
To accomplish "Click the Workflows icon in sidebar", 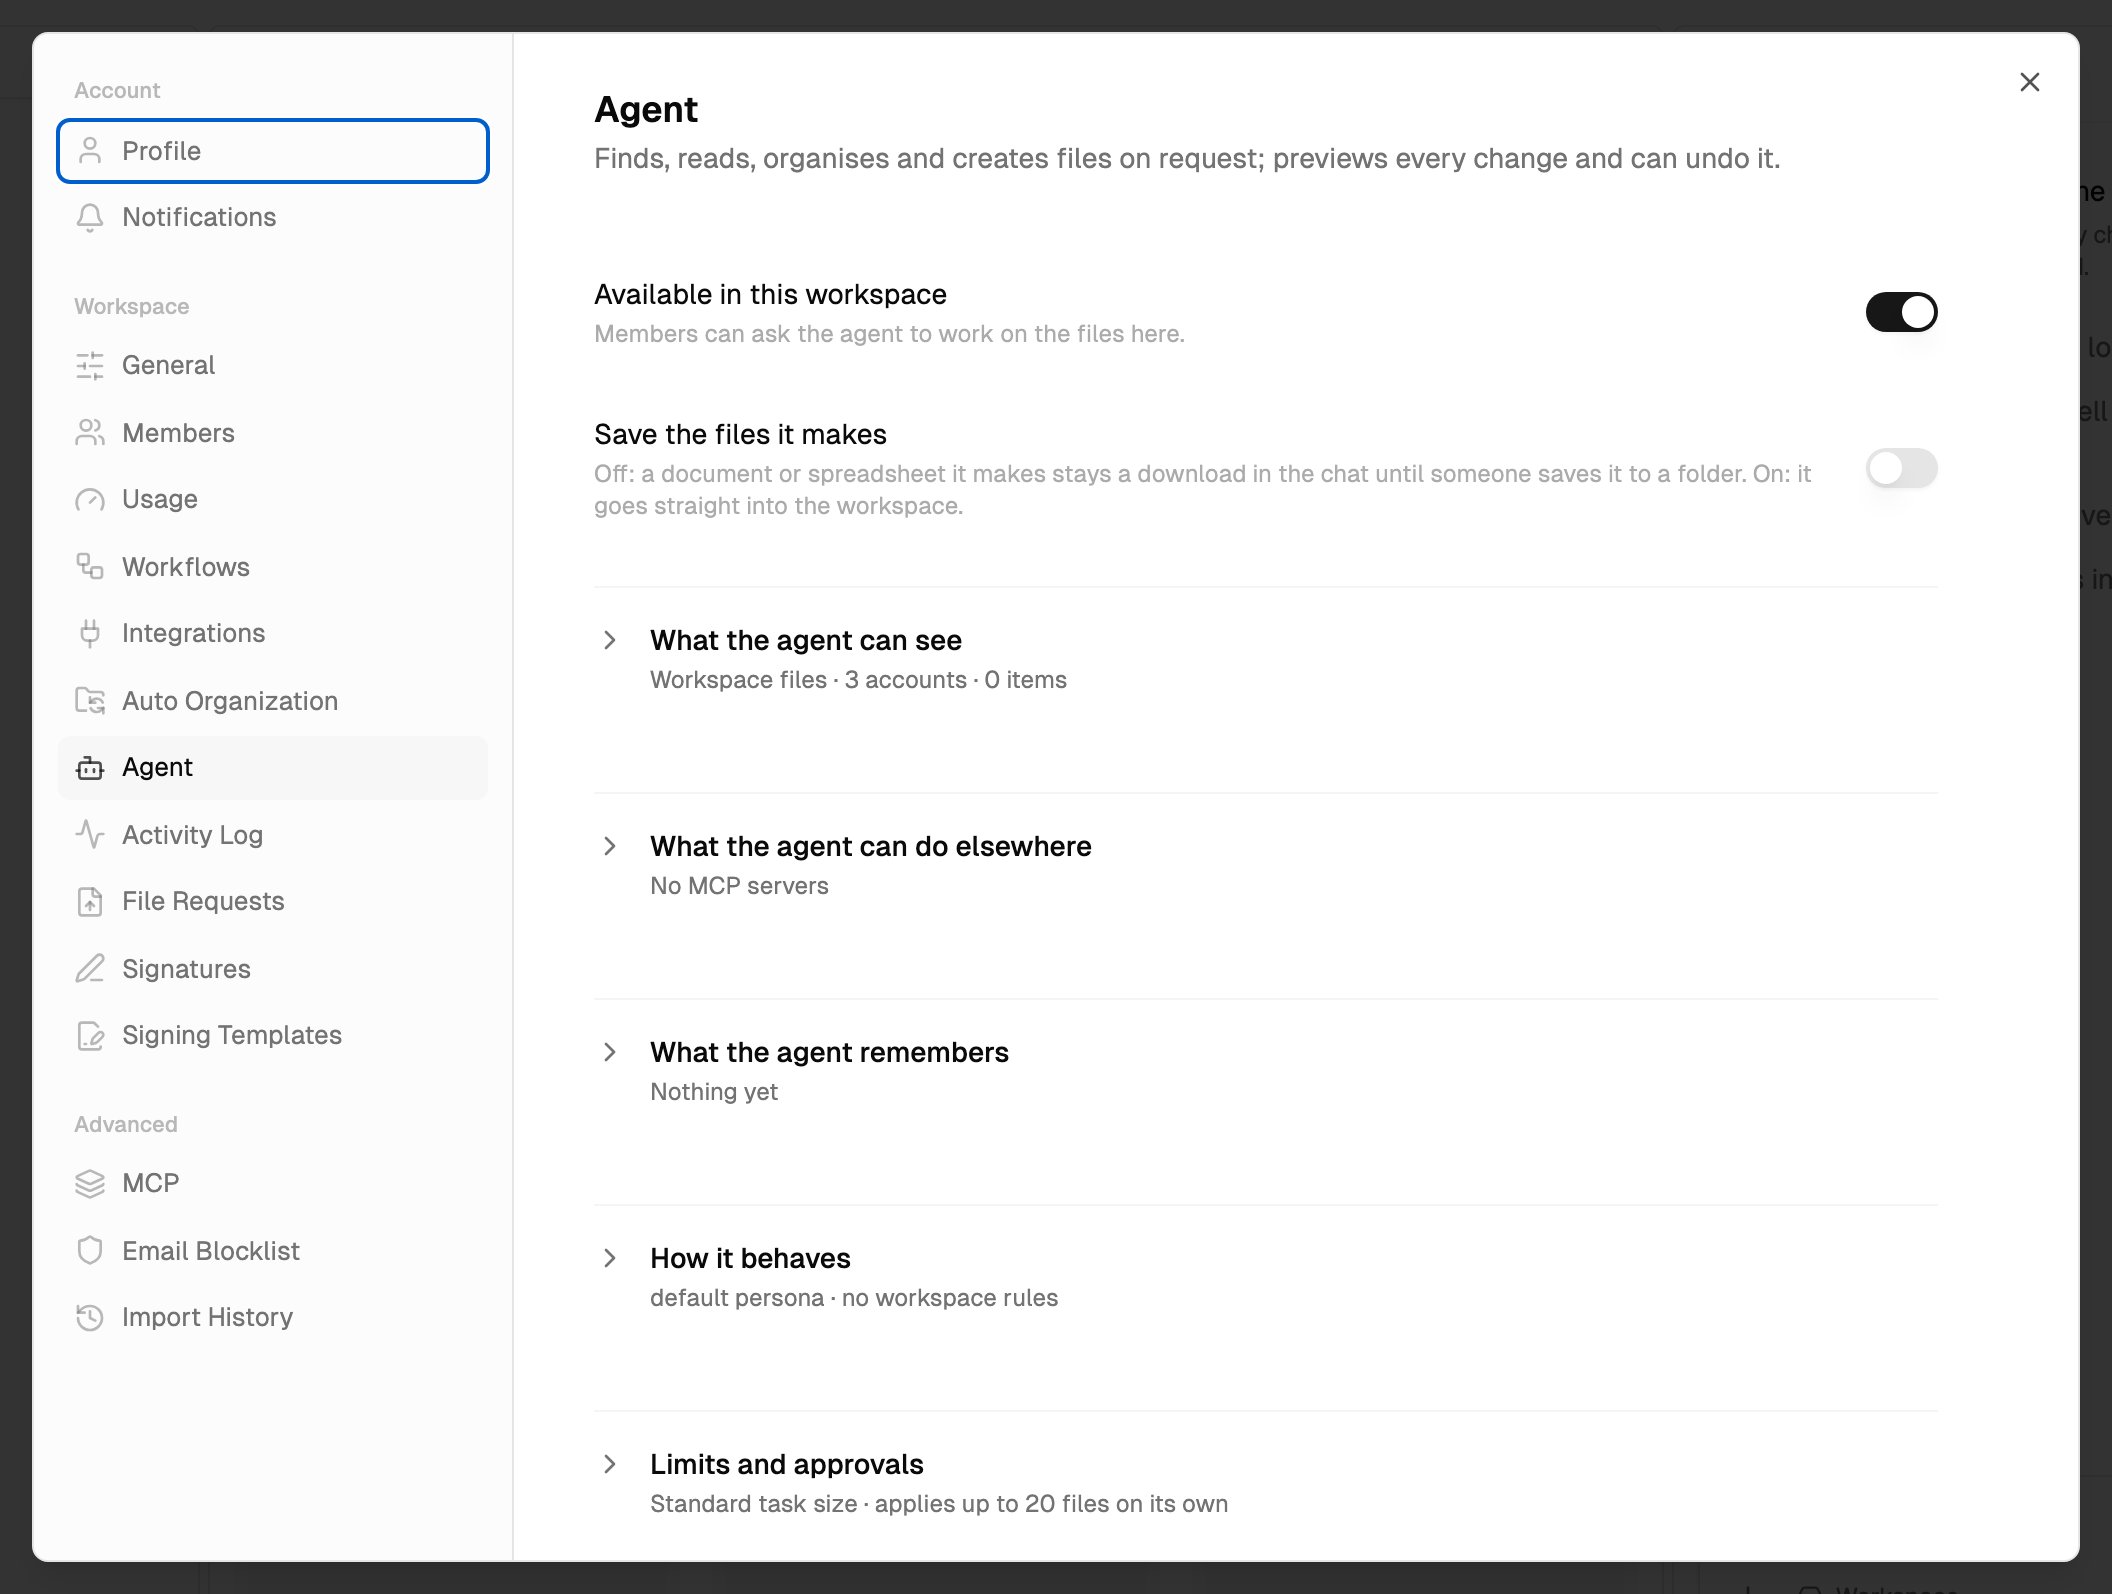I will pos(90,567).
